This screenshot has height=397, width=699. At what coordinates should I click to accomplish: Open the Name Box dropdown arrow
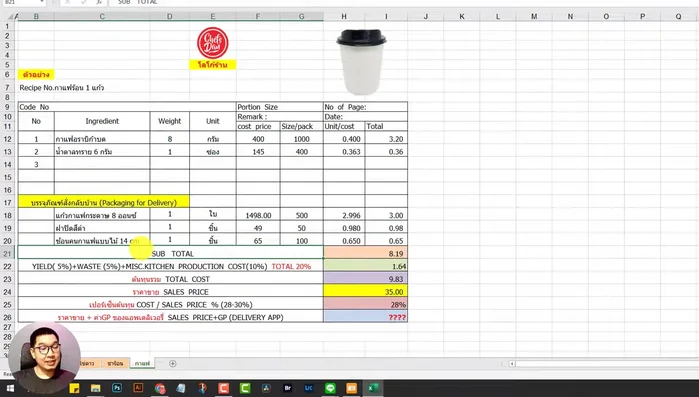coord(42,2)
